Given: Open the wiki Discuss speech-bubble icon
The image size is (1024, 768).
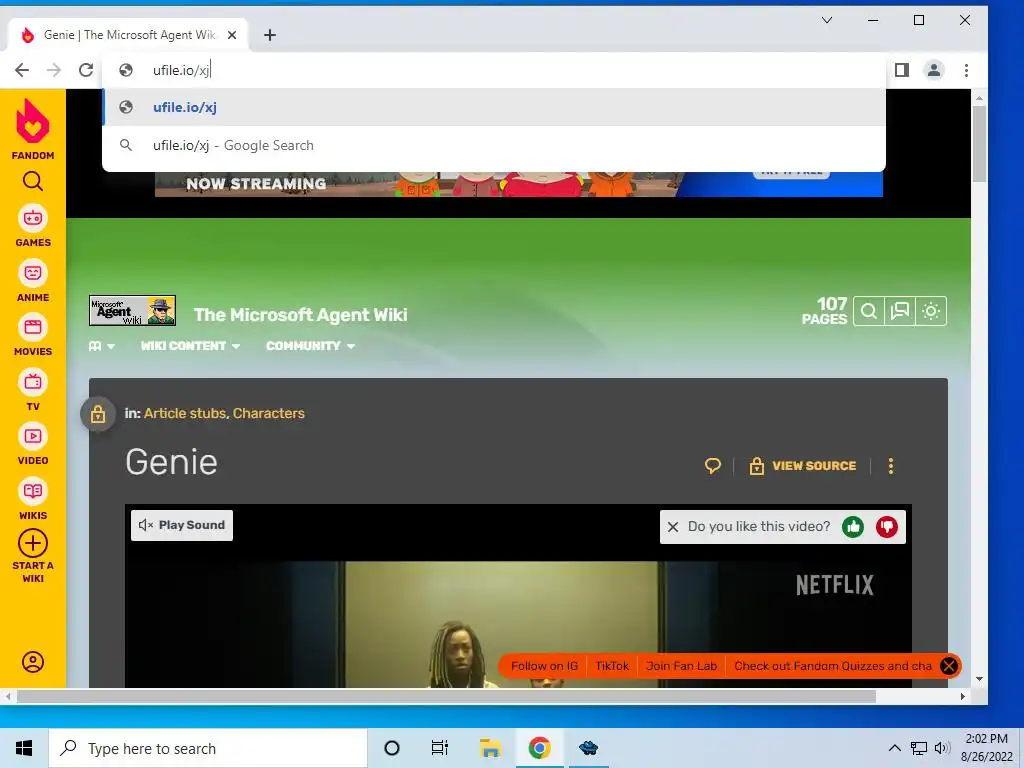Looking at the screenshot, I should (900, 311).
